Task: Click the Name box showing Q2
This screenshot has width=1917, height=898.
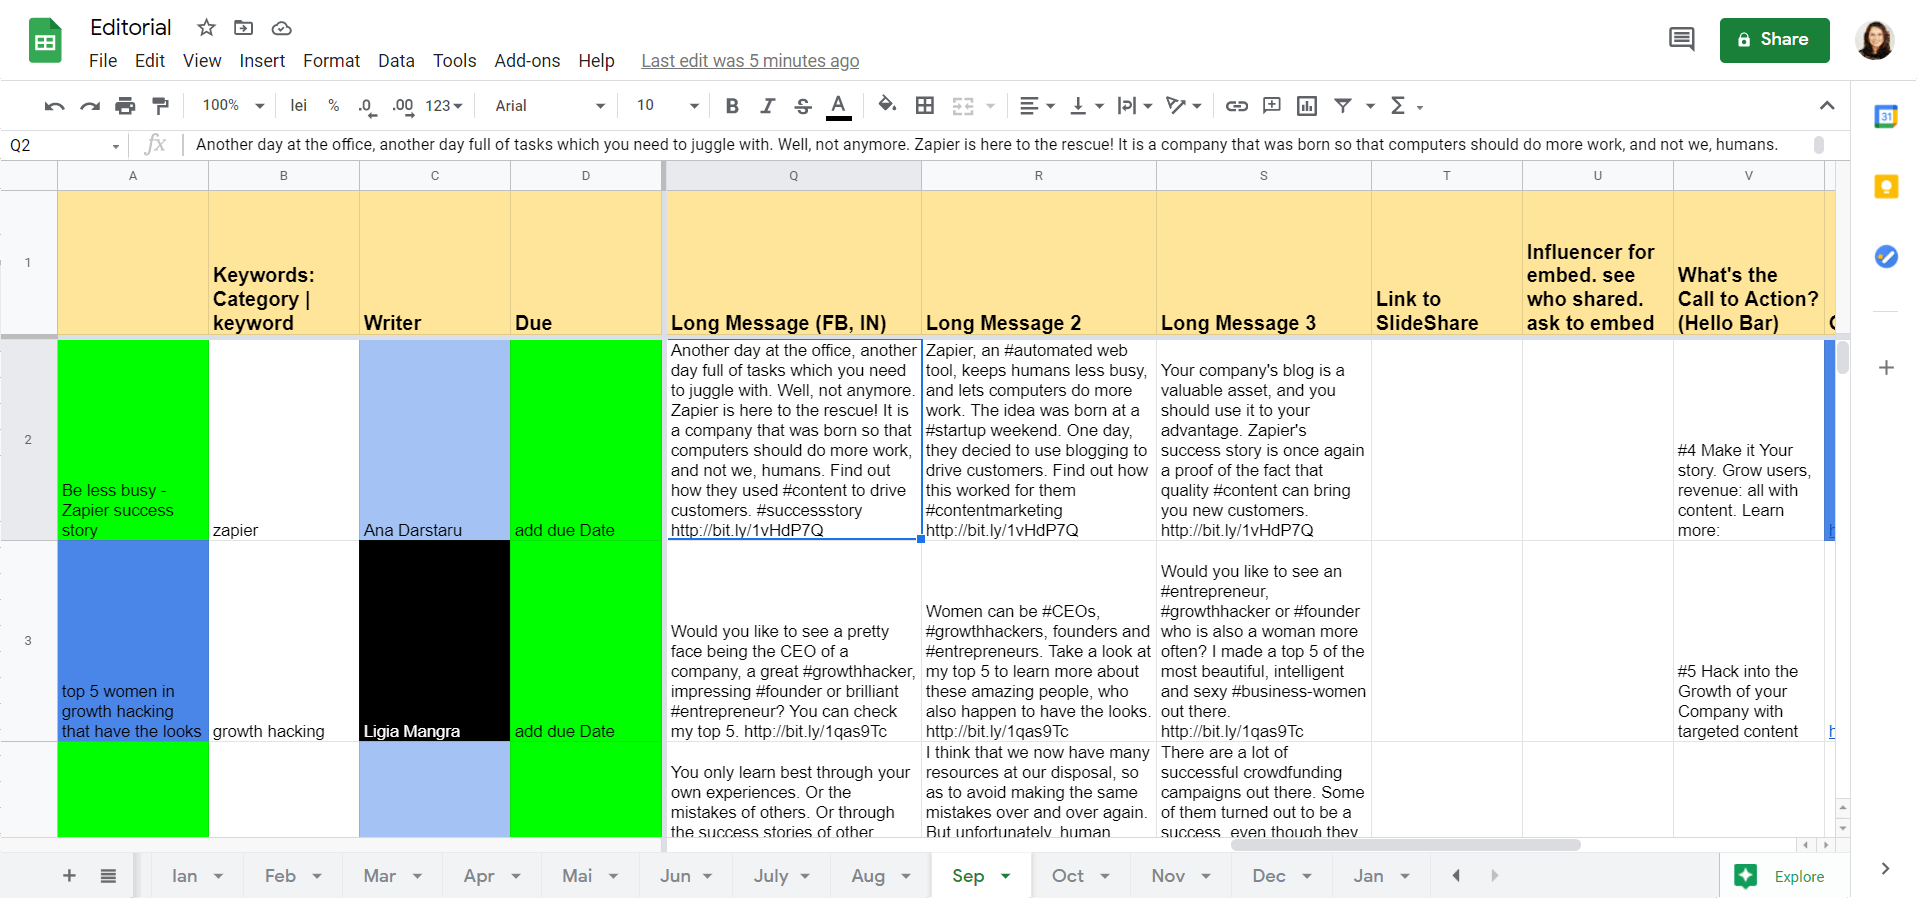Action: [x=63, y=146]
